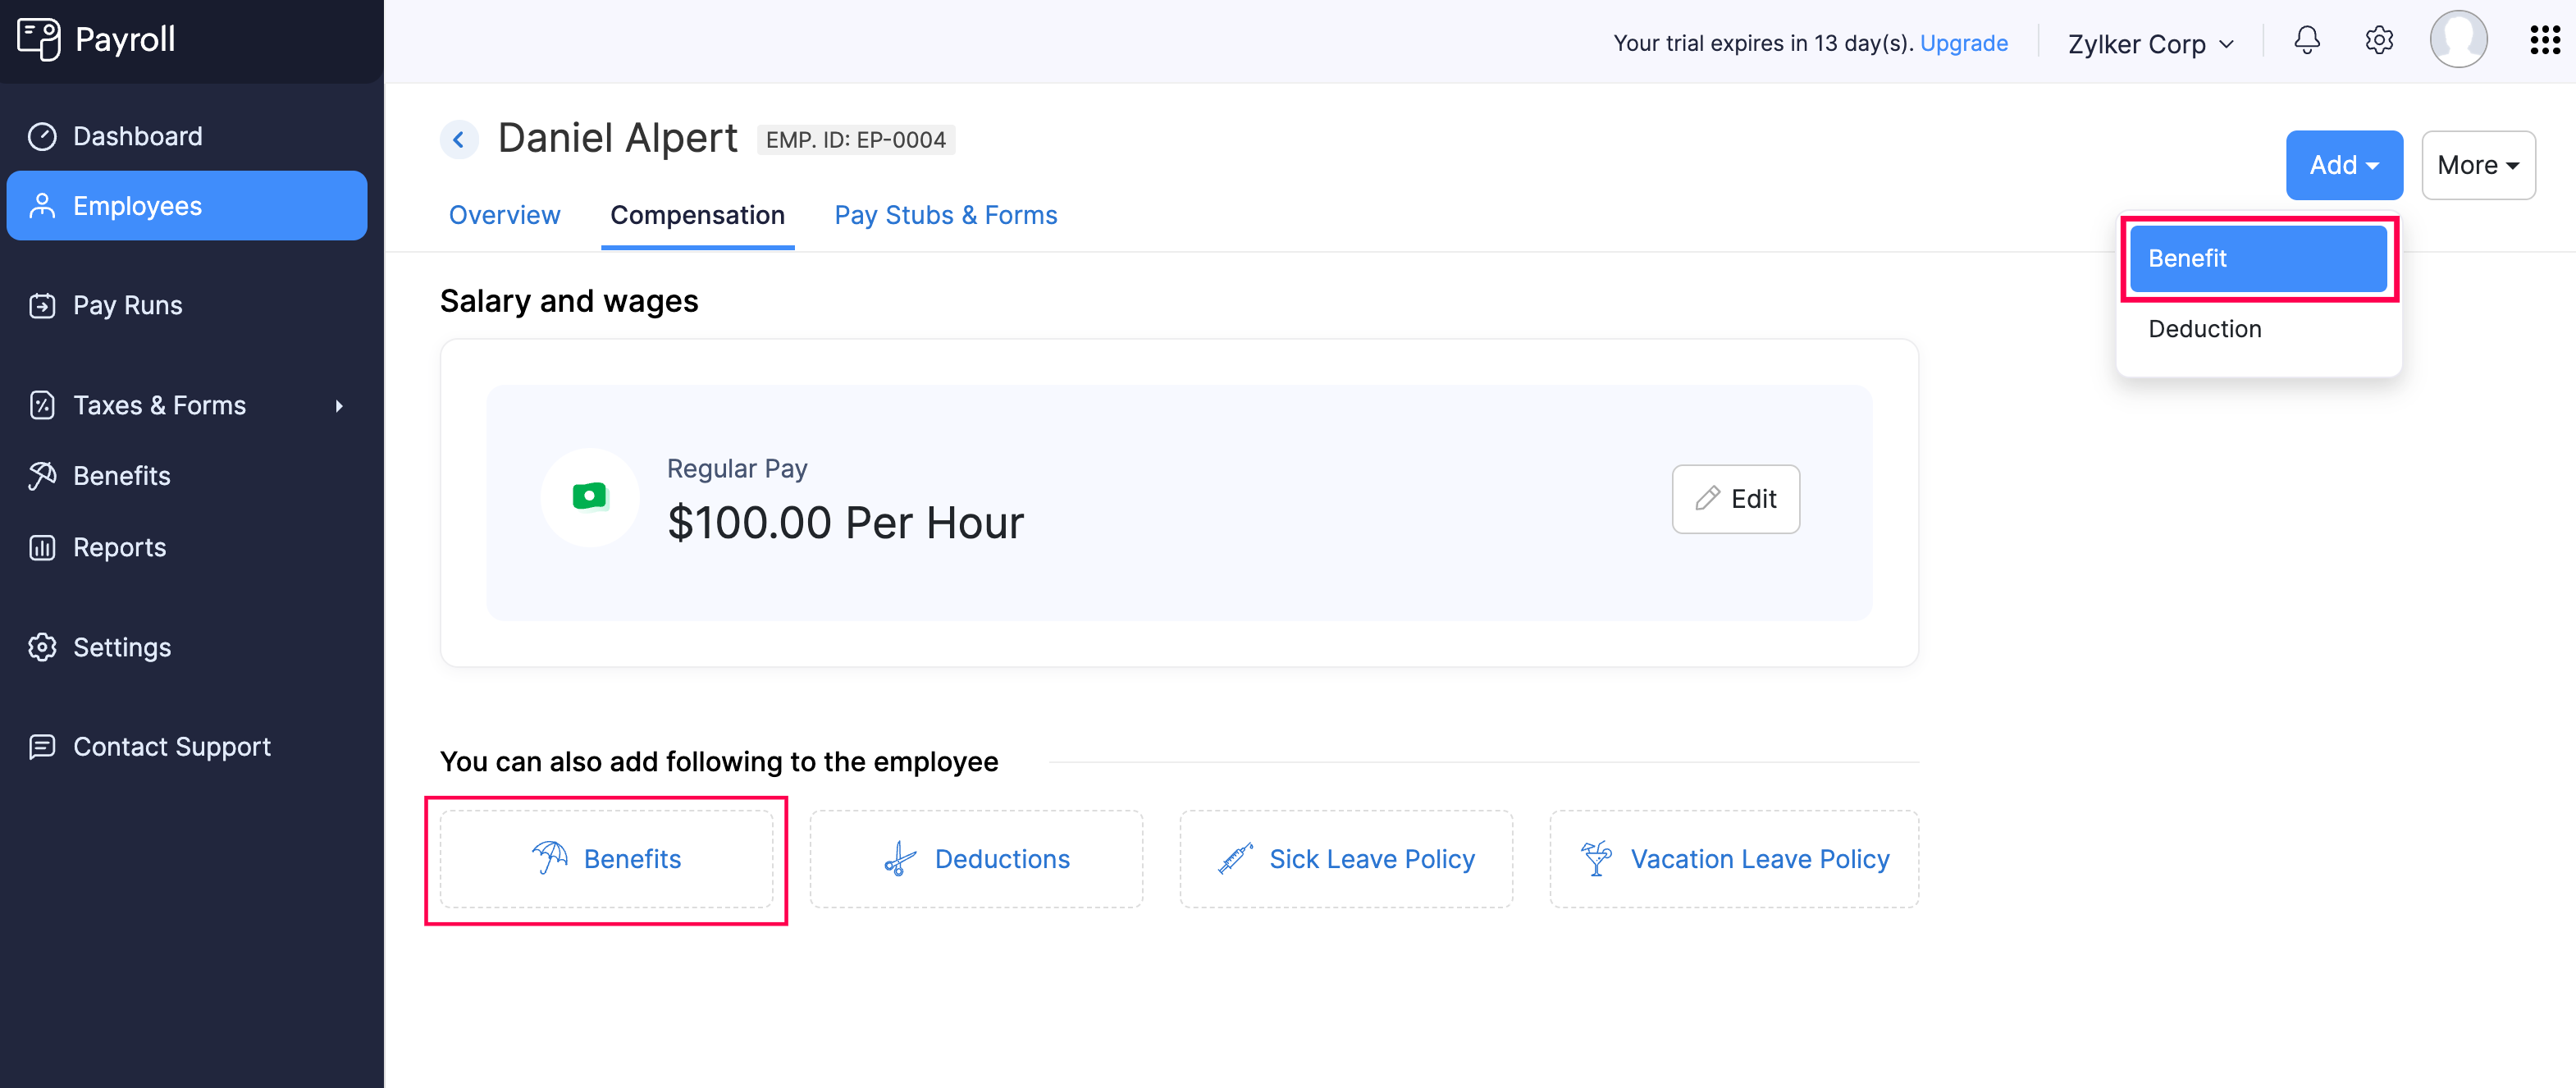The width and height of the screenshot is (2576, 1088).
Task: Open the Benefits section in the sidebar
Action: [122, 475]
